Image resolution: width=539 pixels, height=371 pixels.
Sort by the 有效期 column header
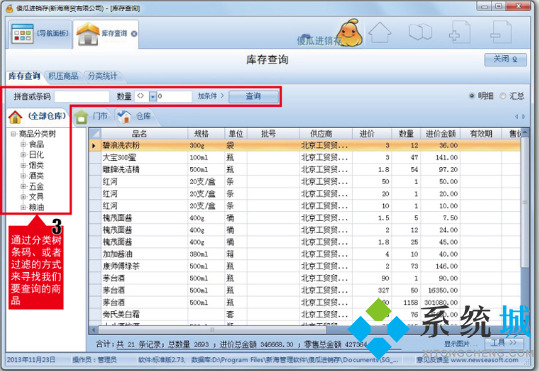481,134
